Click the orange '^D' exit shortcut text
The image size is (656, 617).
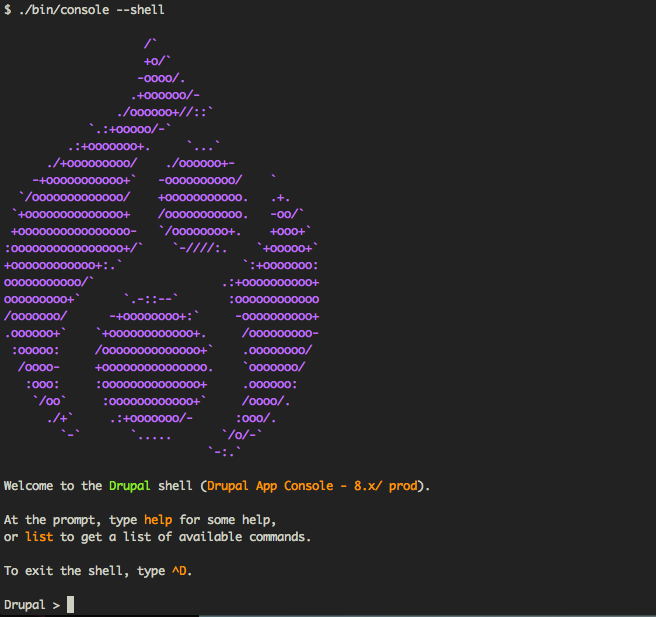pos(179,571)
